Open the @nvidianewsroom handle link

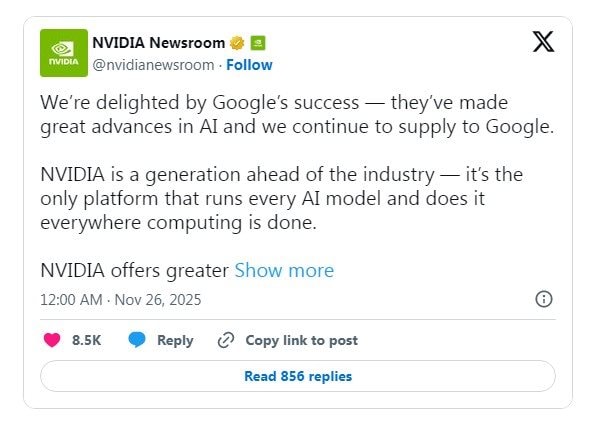[x=153, y=65]
